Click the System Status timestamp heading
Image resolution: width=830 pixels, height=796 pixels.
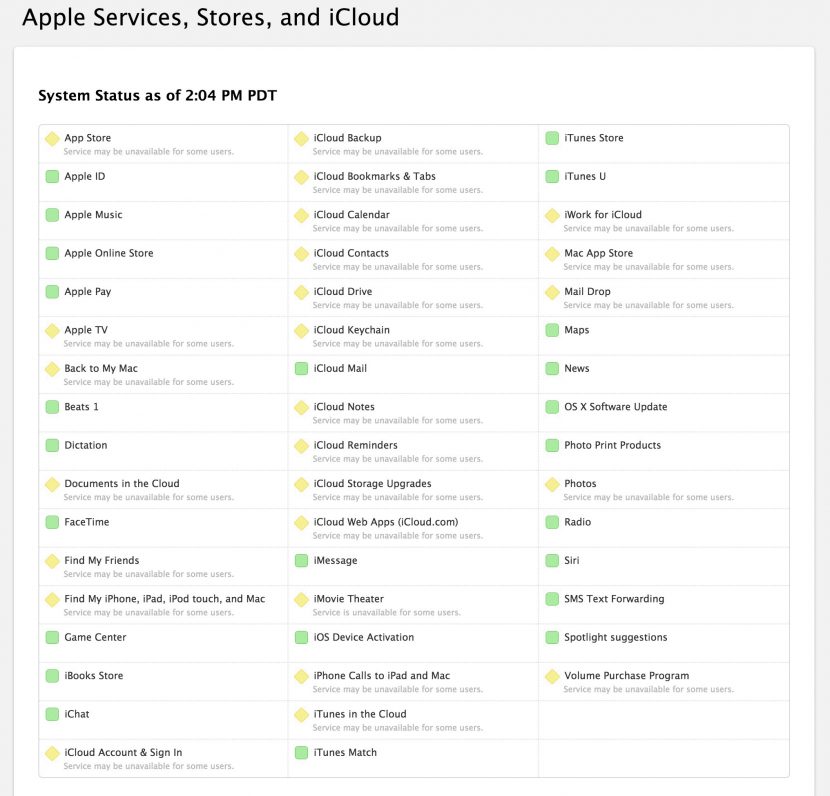[x=157, y=96]
